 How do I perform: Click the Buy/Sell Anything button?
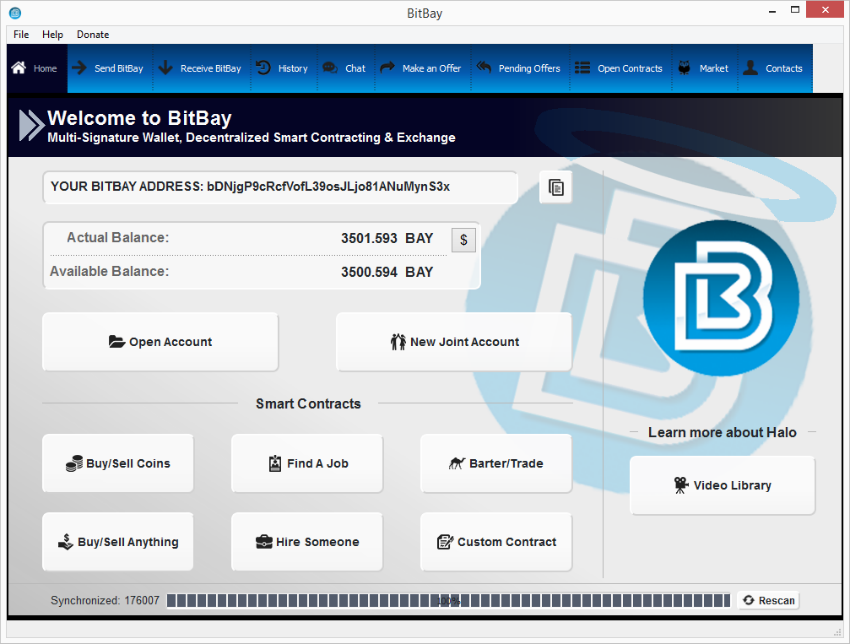pyautogui.click(x=118, y=542)
